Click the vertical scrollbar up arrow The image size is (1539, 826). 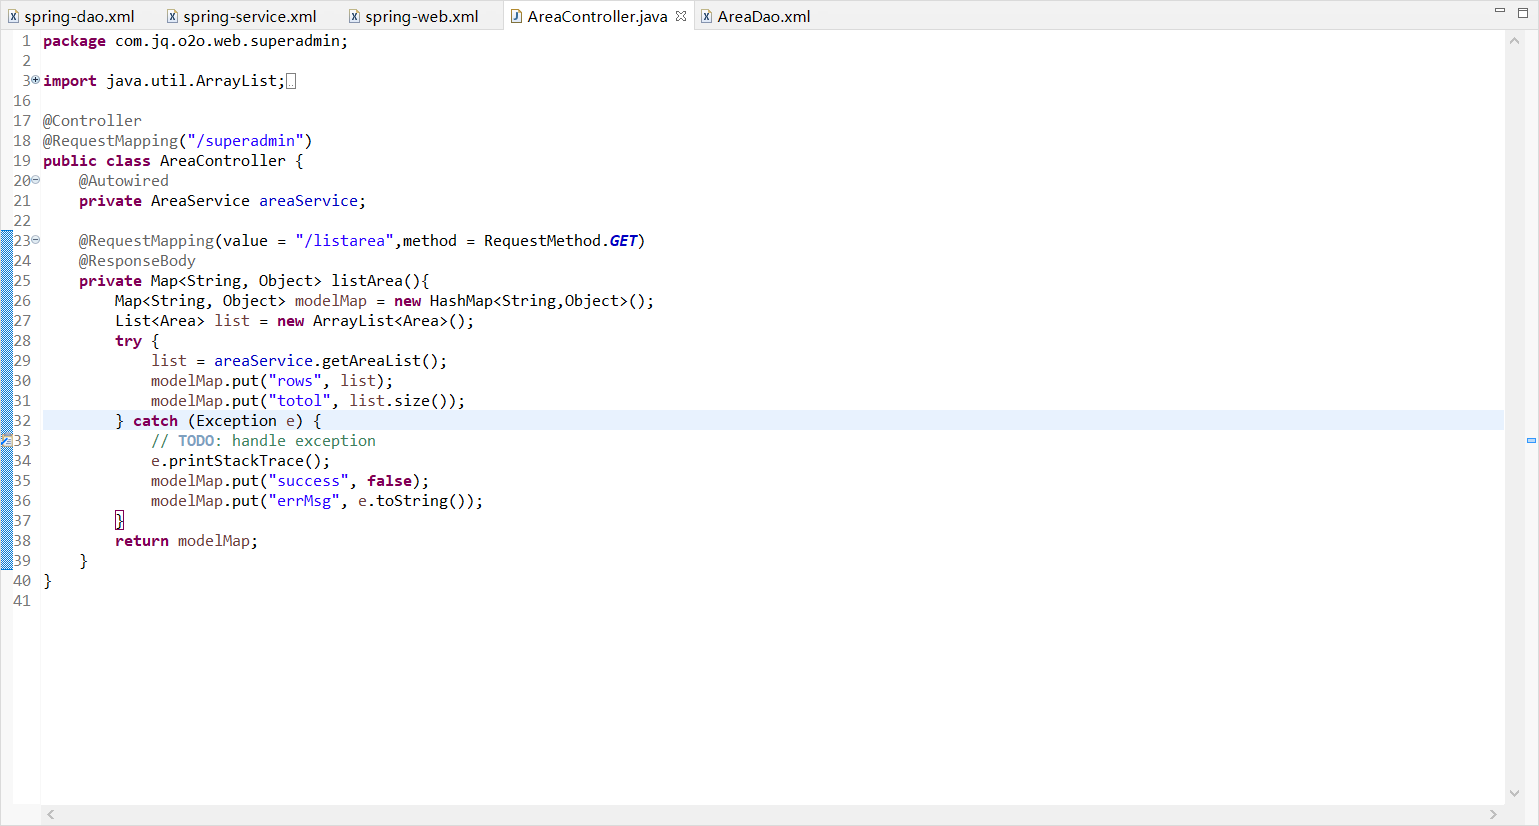click(x=1514, y=41)
